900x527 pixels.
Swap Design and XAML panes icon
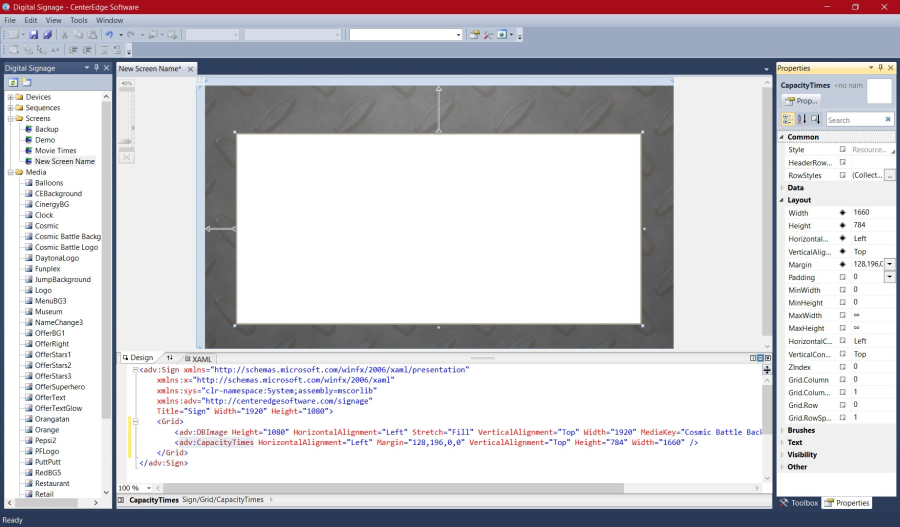(170, 358)
